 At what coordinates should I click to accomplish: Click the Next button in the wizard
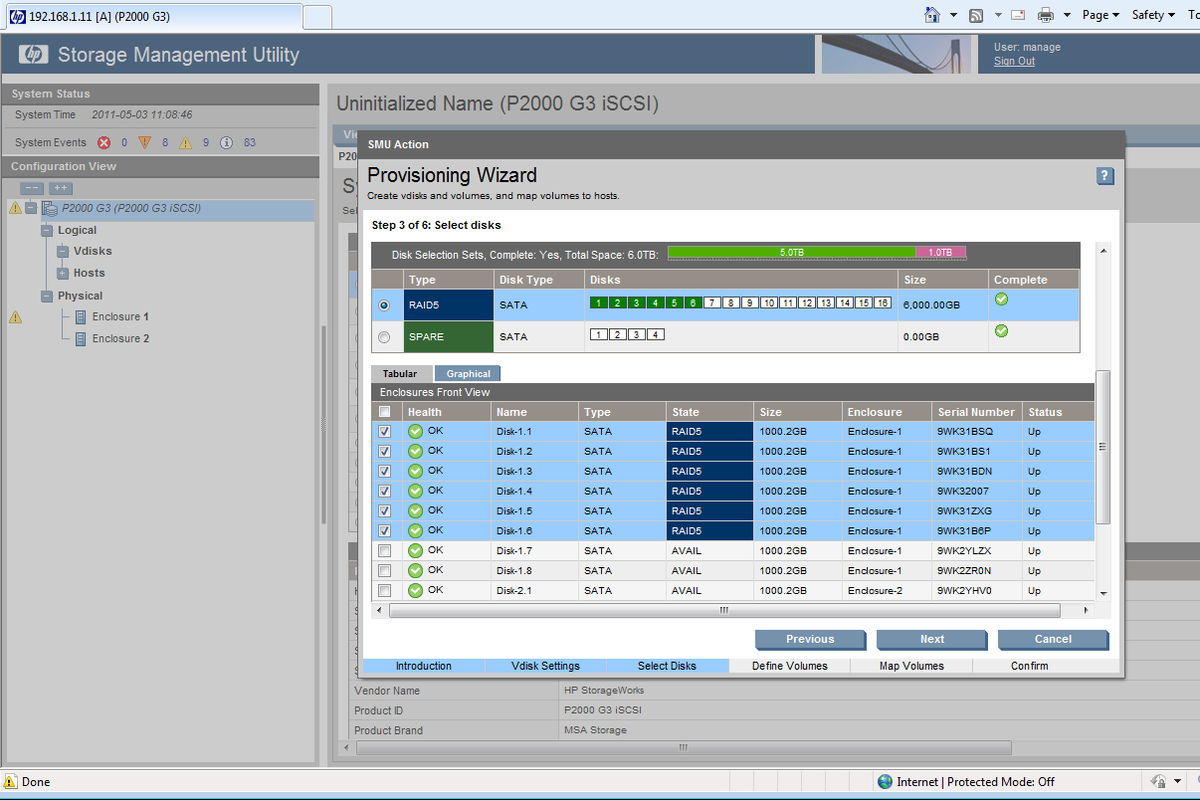click(x=931, y=639)
